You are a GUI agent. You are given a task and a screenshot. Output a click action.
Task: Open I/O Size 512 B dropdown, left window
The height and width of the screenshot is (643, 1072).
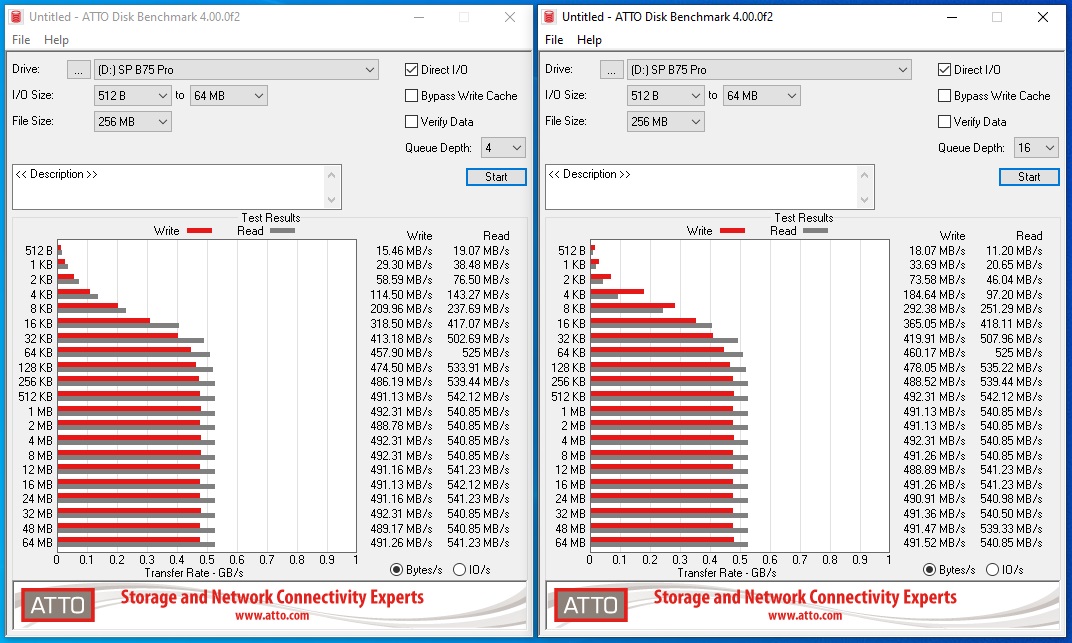point(133,96)
